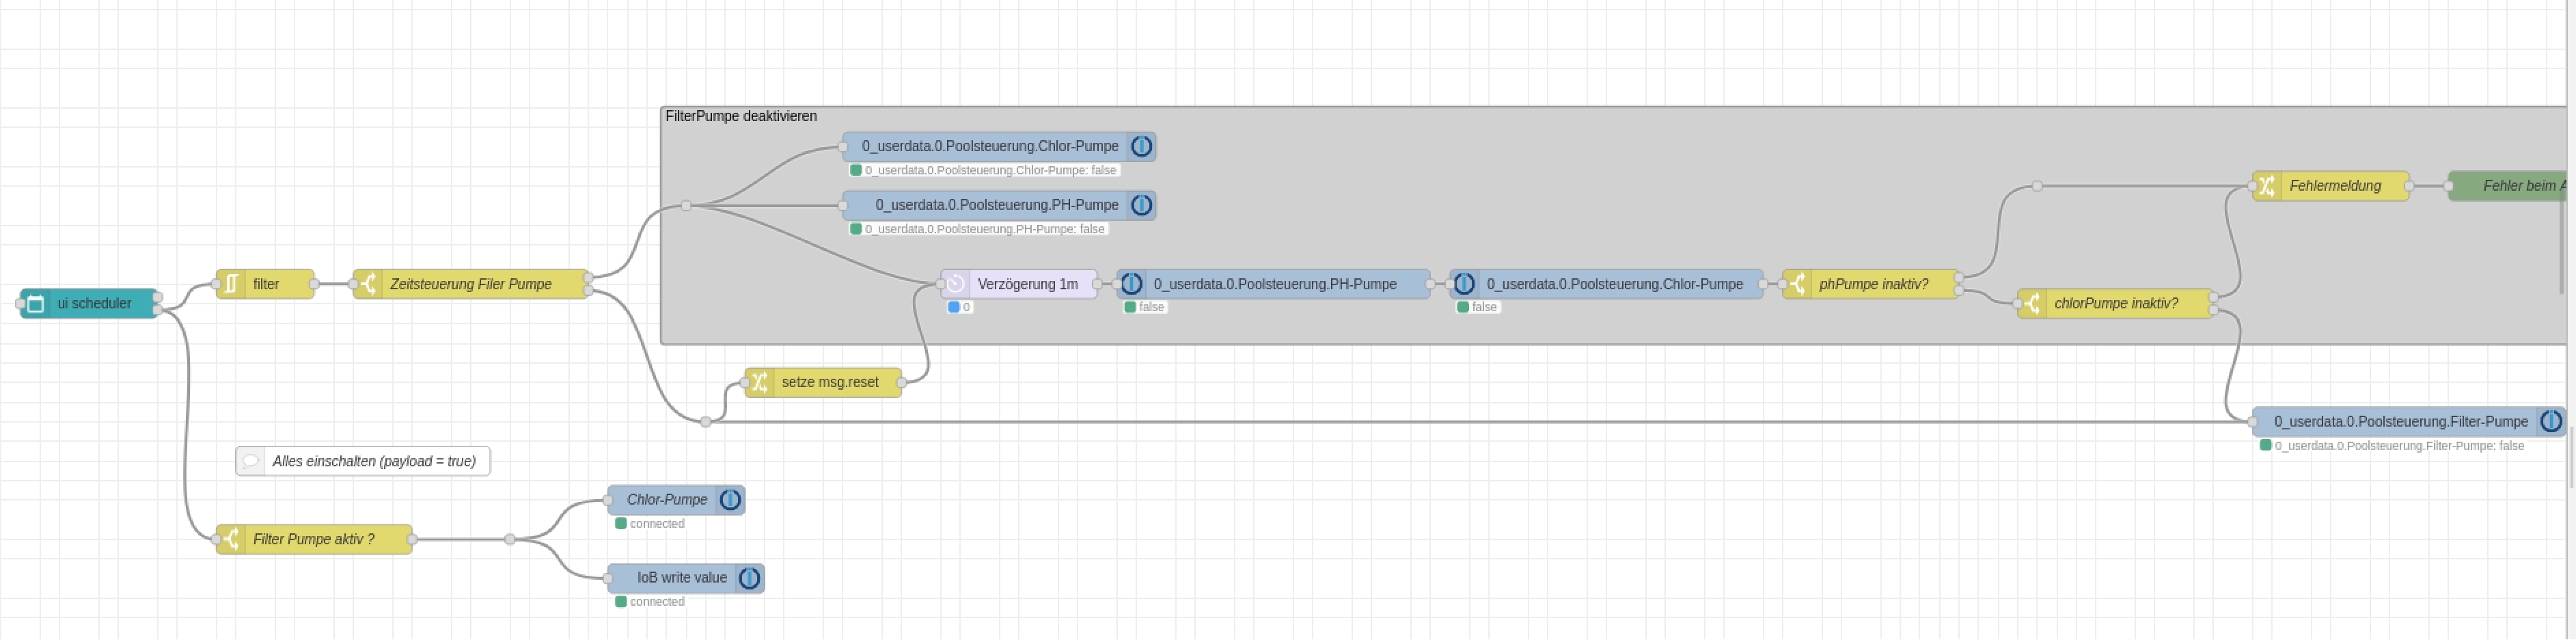The height and width of the screenshot is (640, 2576).
Task: Click the switch icon on chlorPumpe inaktiv?
Action: (2032, 303)
